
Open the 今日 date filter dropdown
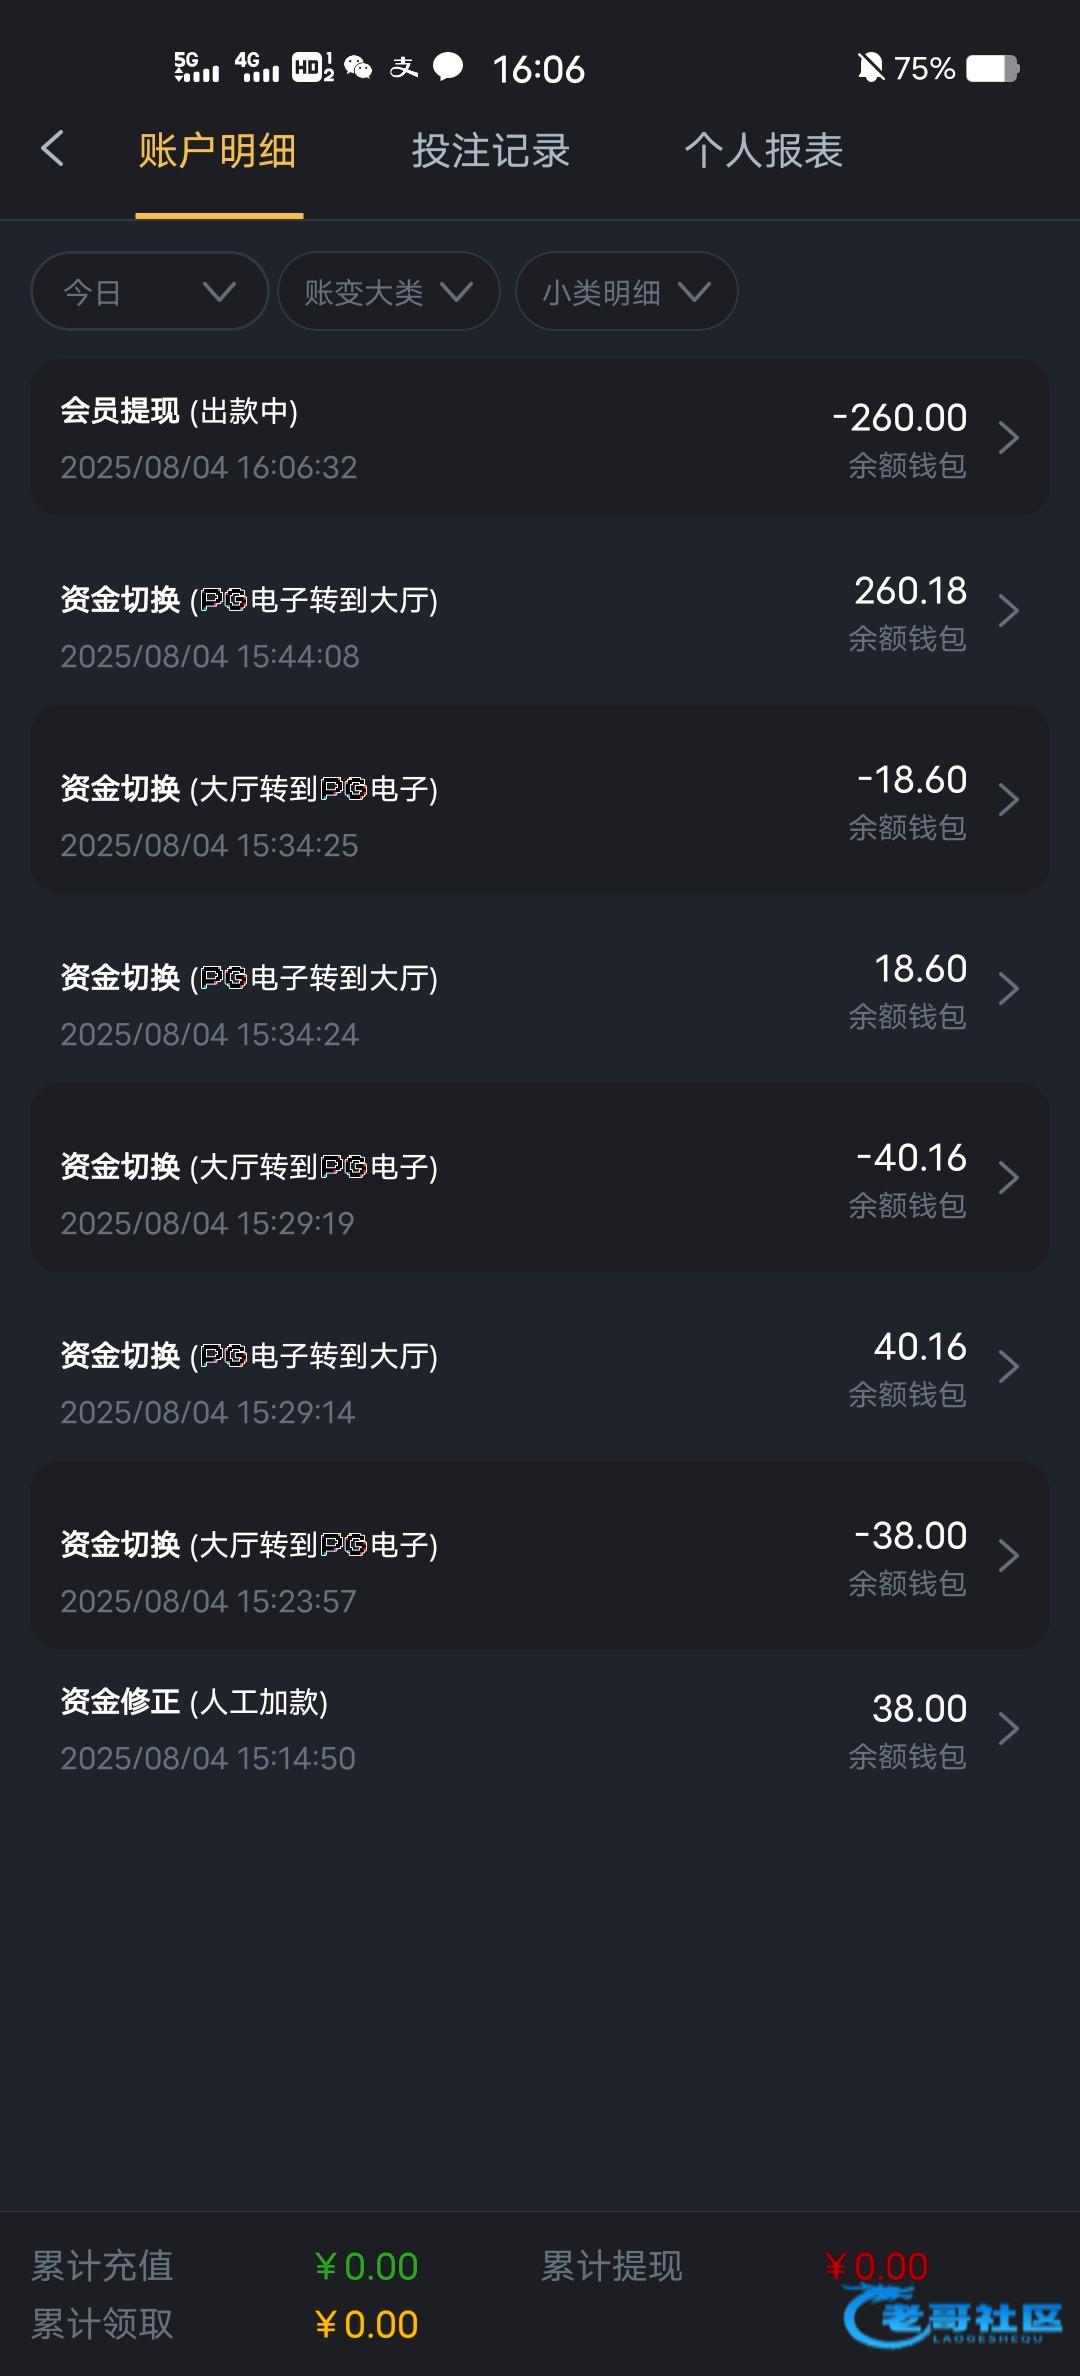coord(150,292)
